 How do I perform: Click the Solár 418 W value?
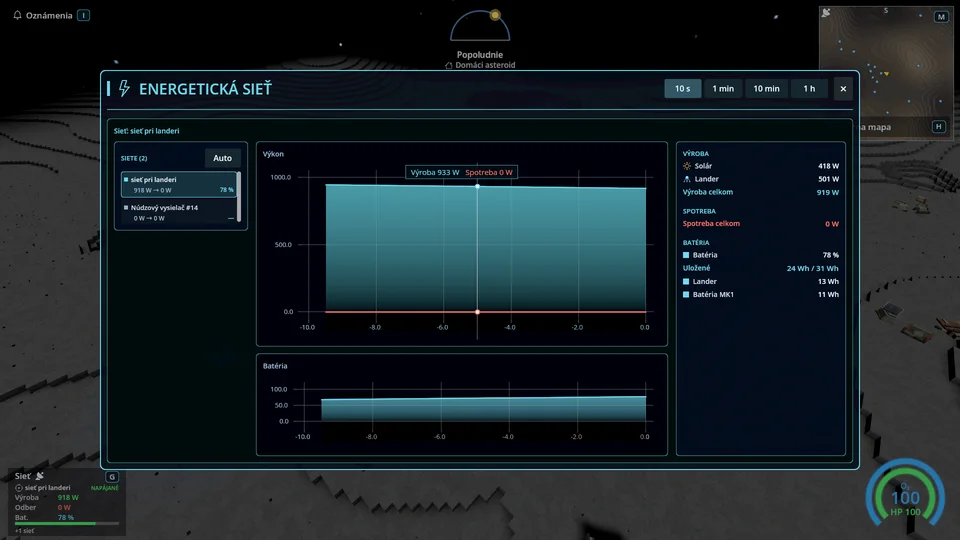click(828, 166)
